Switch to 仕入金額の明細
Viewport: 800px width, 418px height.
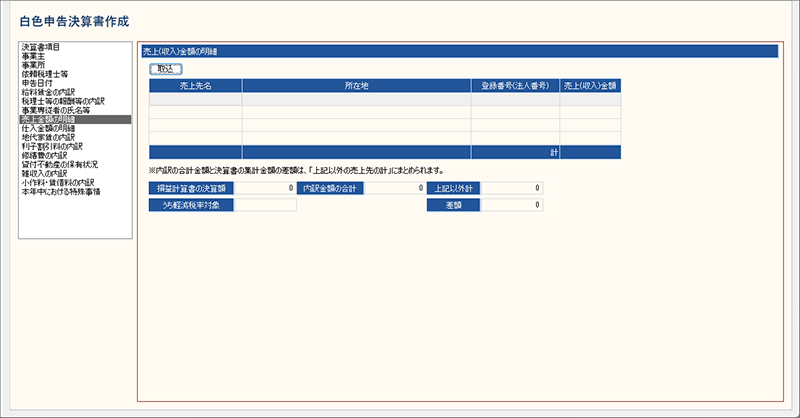pos(50,128)
